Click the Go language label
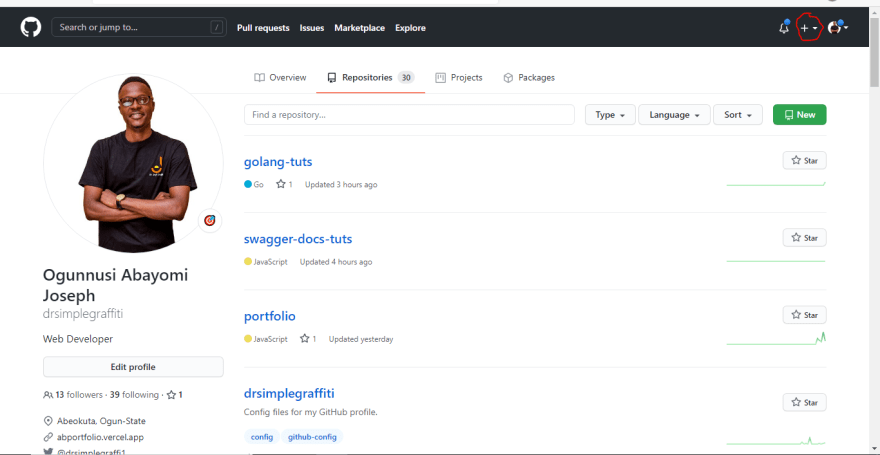Screen dimensions: 880x455 tap(254, 184)
